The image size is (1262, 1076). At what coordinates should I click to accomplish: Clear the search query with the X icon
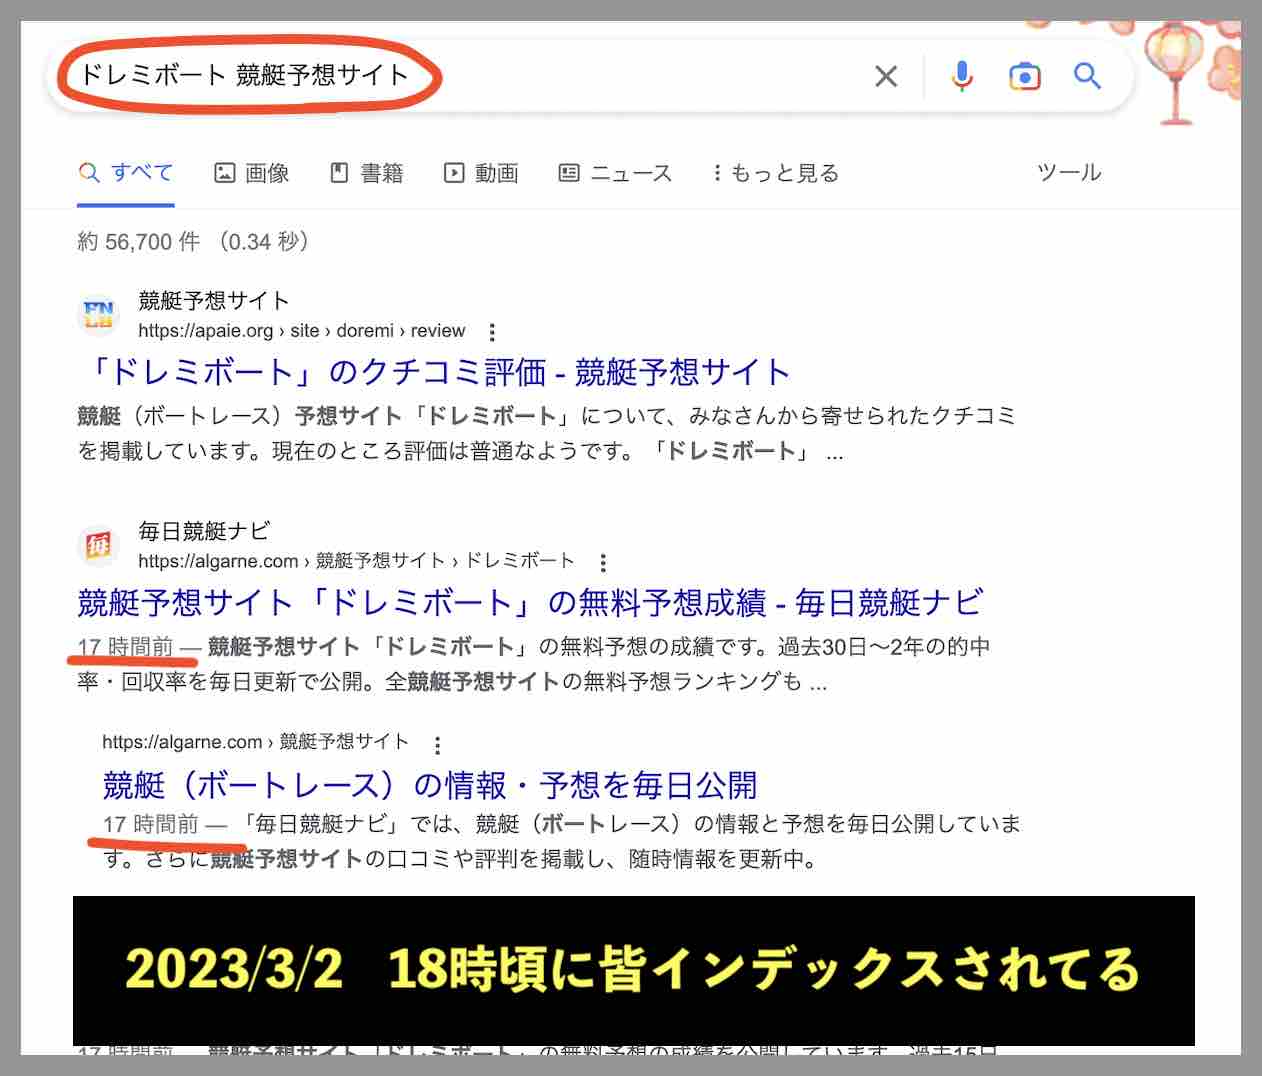pyautogui.click(x=886, y=75)
